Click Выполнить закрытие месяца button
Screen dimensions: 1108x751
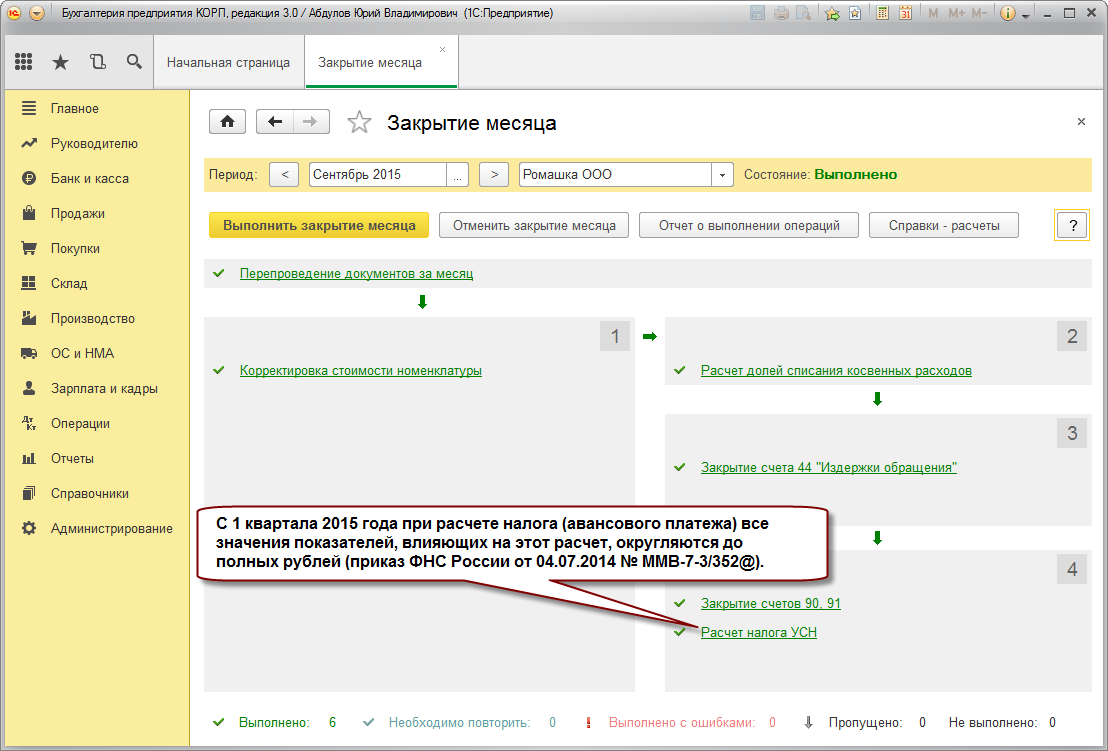pos(319,225)
